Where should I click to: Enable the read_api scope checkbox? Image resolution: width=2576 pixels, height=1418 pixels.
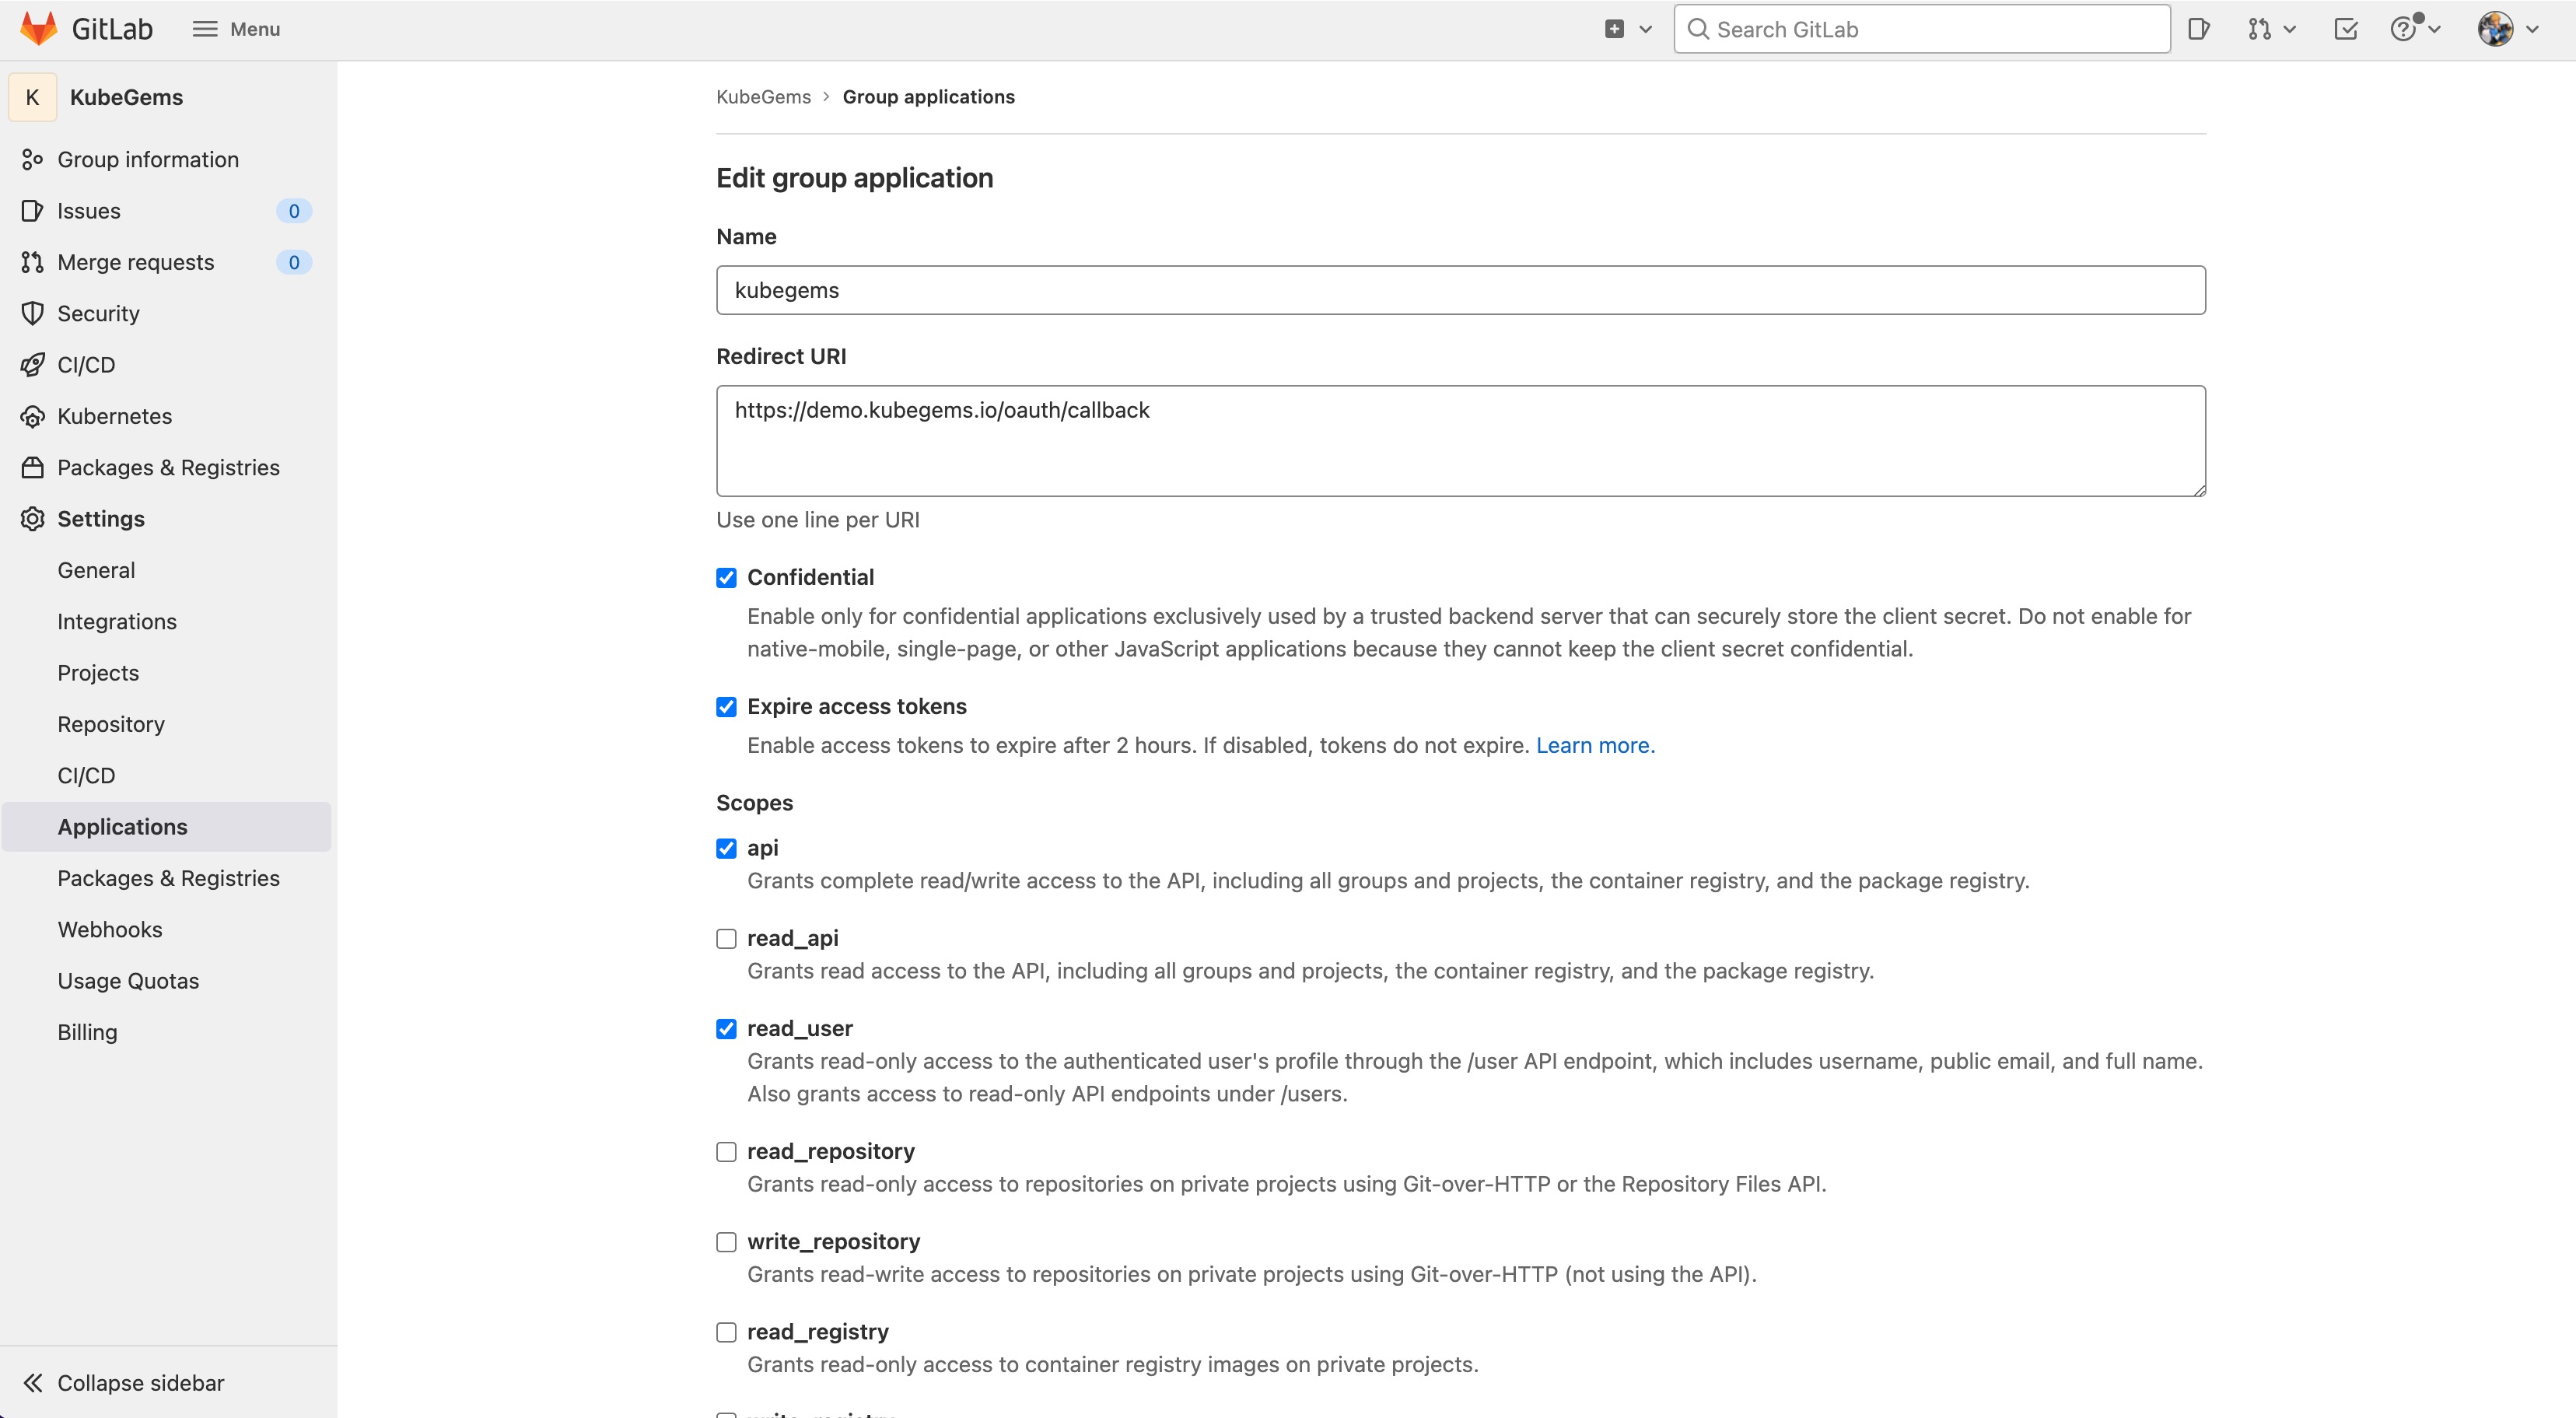click(726, 939)
